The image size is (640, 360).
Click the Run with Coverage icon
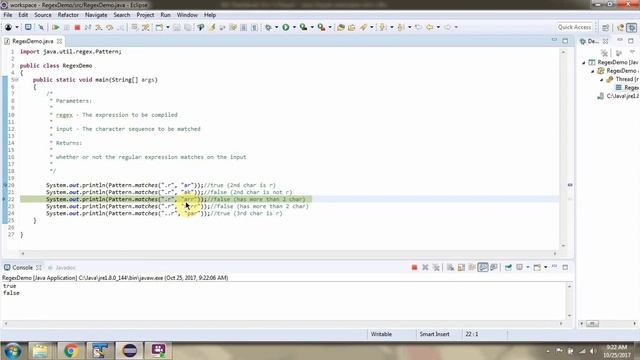pos(303,27)
